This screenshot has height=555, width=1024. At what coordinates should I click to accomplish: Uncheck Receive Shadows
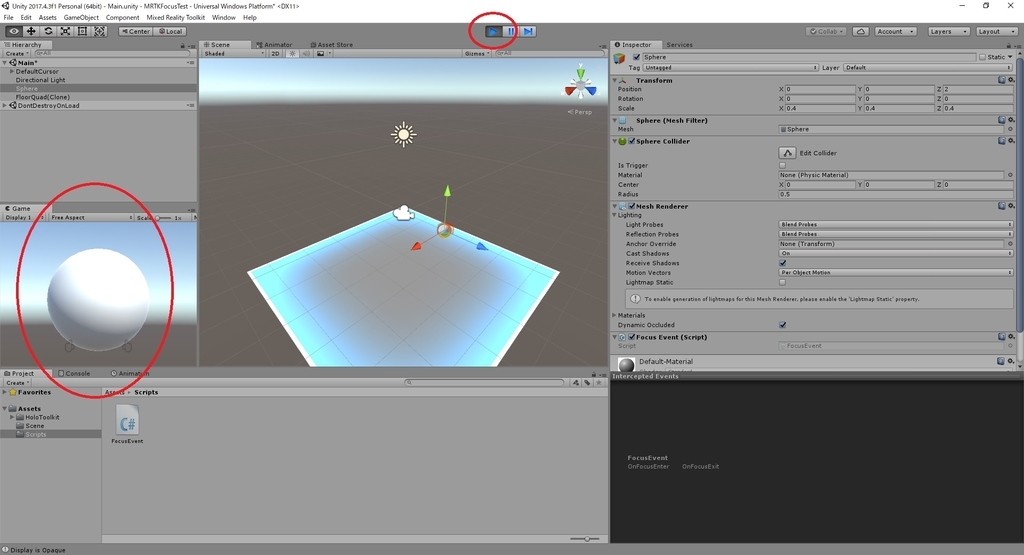[x=782, y=263]
